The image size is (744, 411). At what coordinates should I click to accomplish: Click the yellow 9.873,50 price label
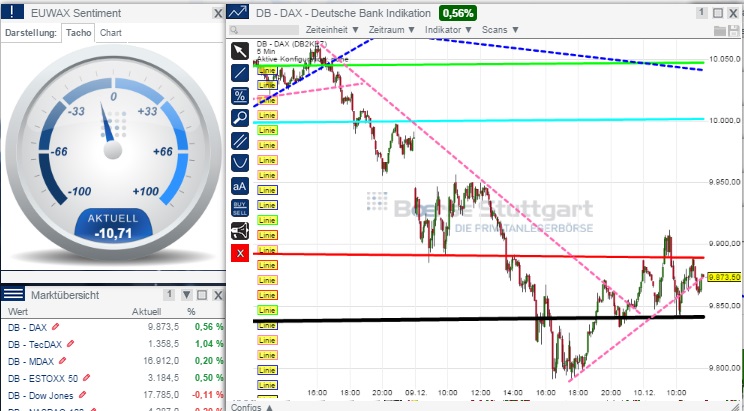coord(724,277)
